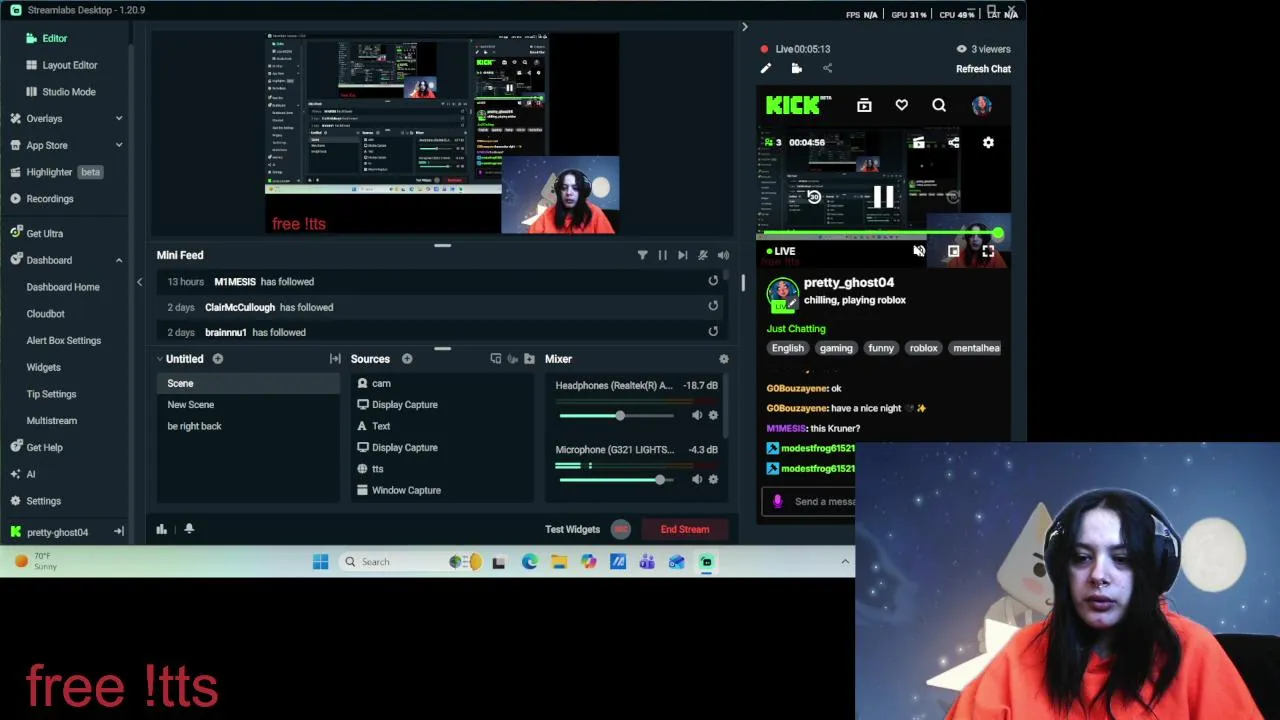
Task: Mute Microphone in Mixer
Action: click(697, 480)
